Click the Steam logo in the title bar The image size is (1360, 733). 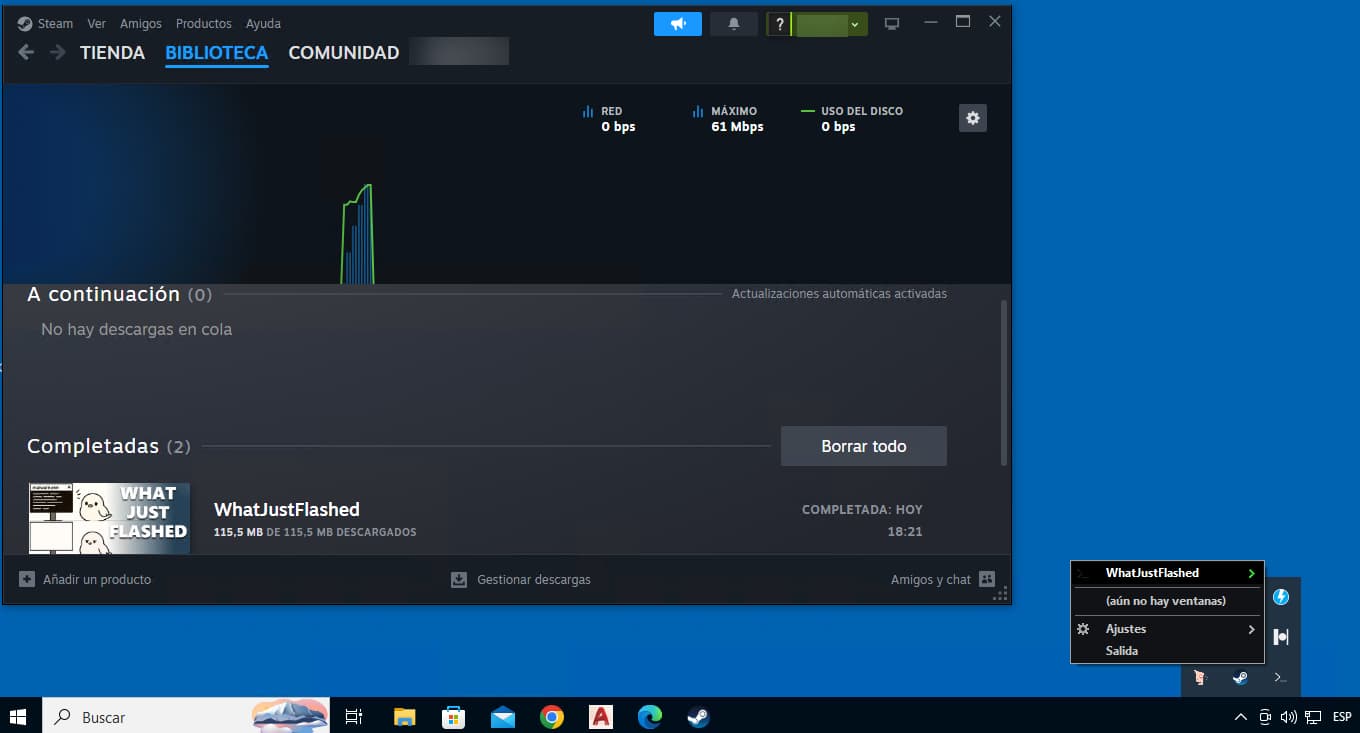[x=25, y=23]
